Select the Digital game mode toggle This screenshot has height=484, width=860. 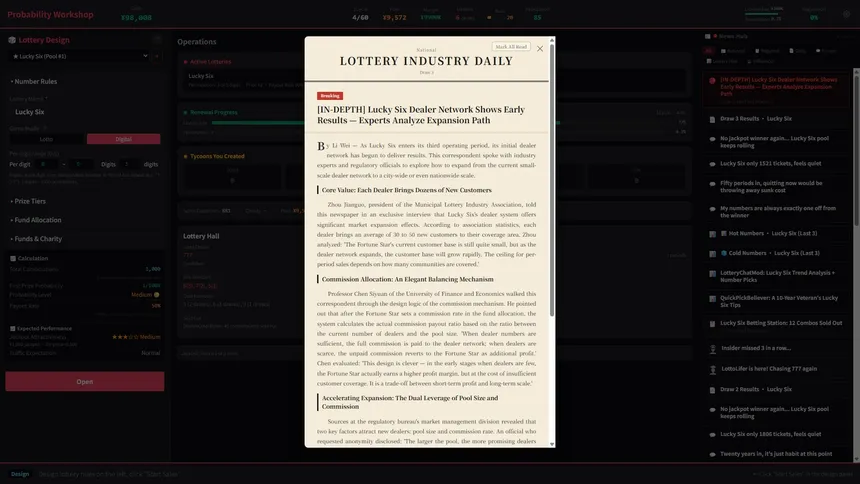(x=123, y=139)
